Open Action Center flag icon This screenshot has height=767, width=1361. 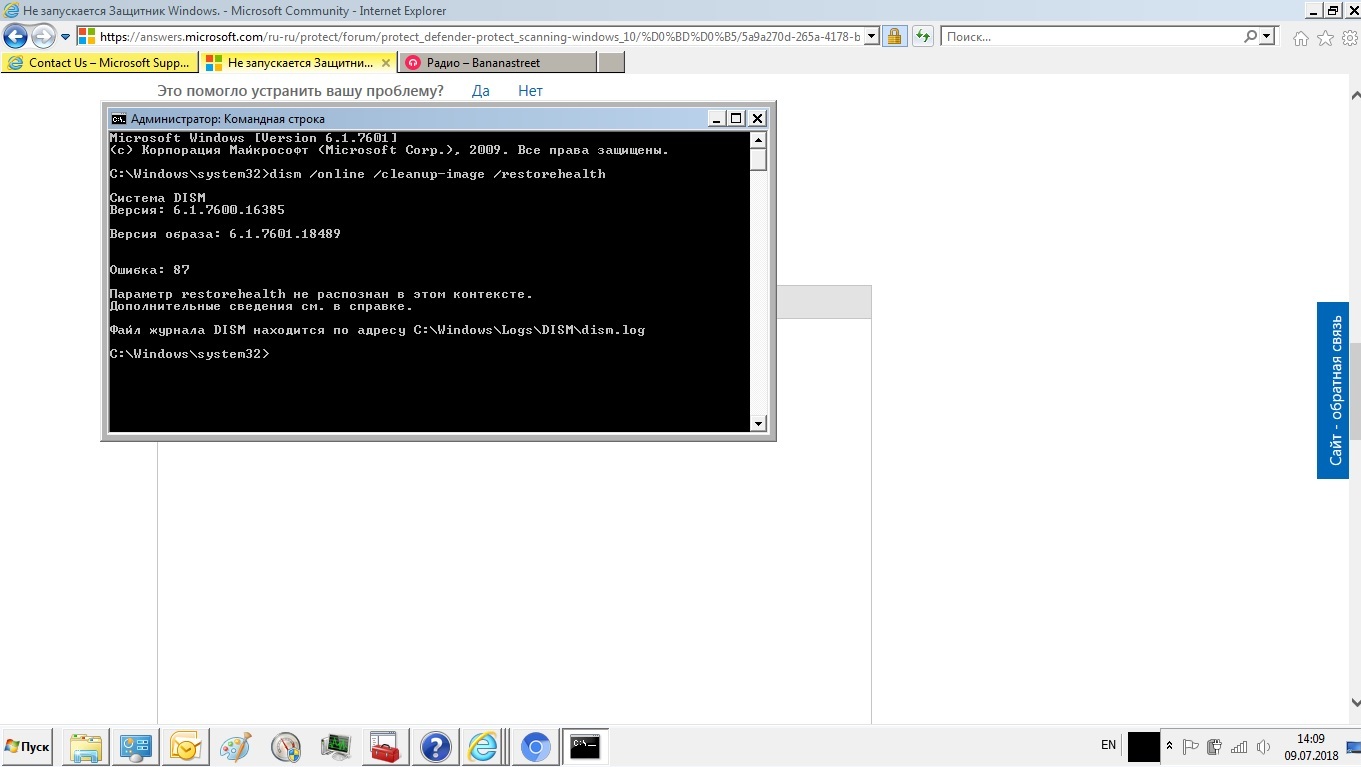1191,746
